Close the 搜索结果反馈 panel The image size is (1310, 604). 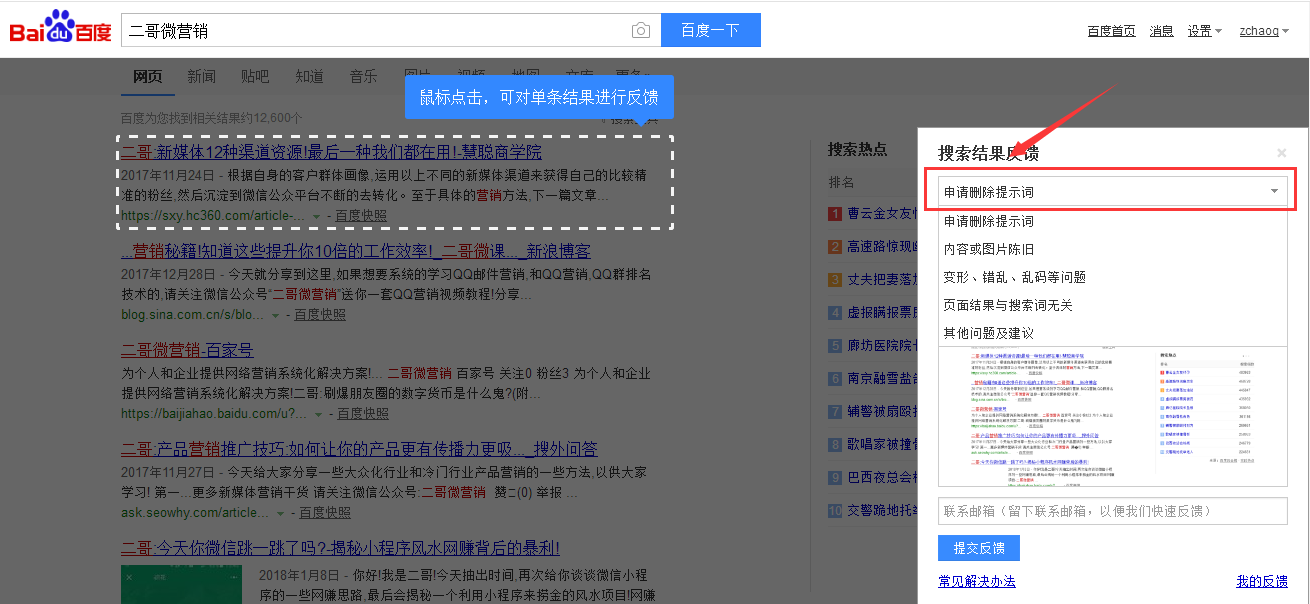1282,153
